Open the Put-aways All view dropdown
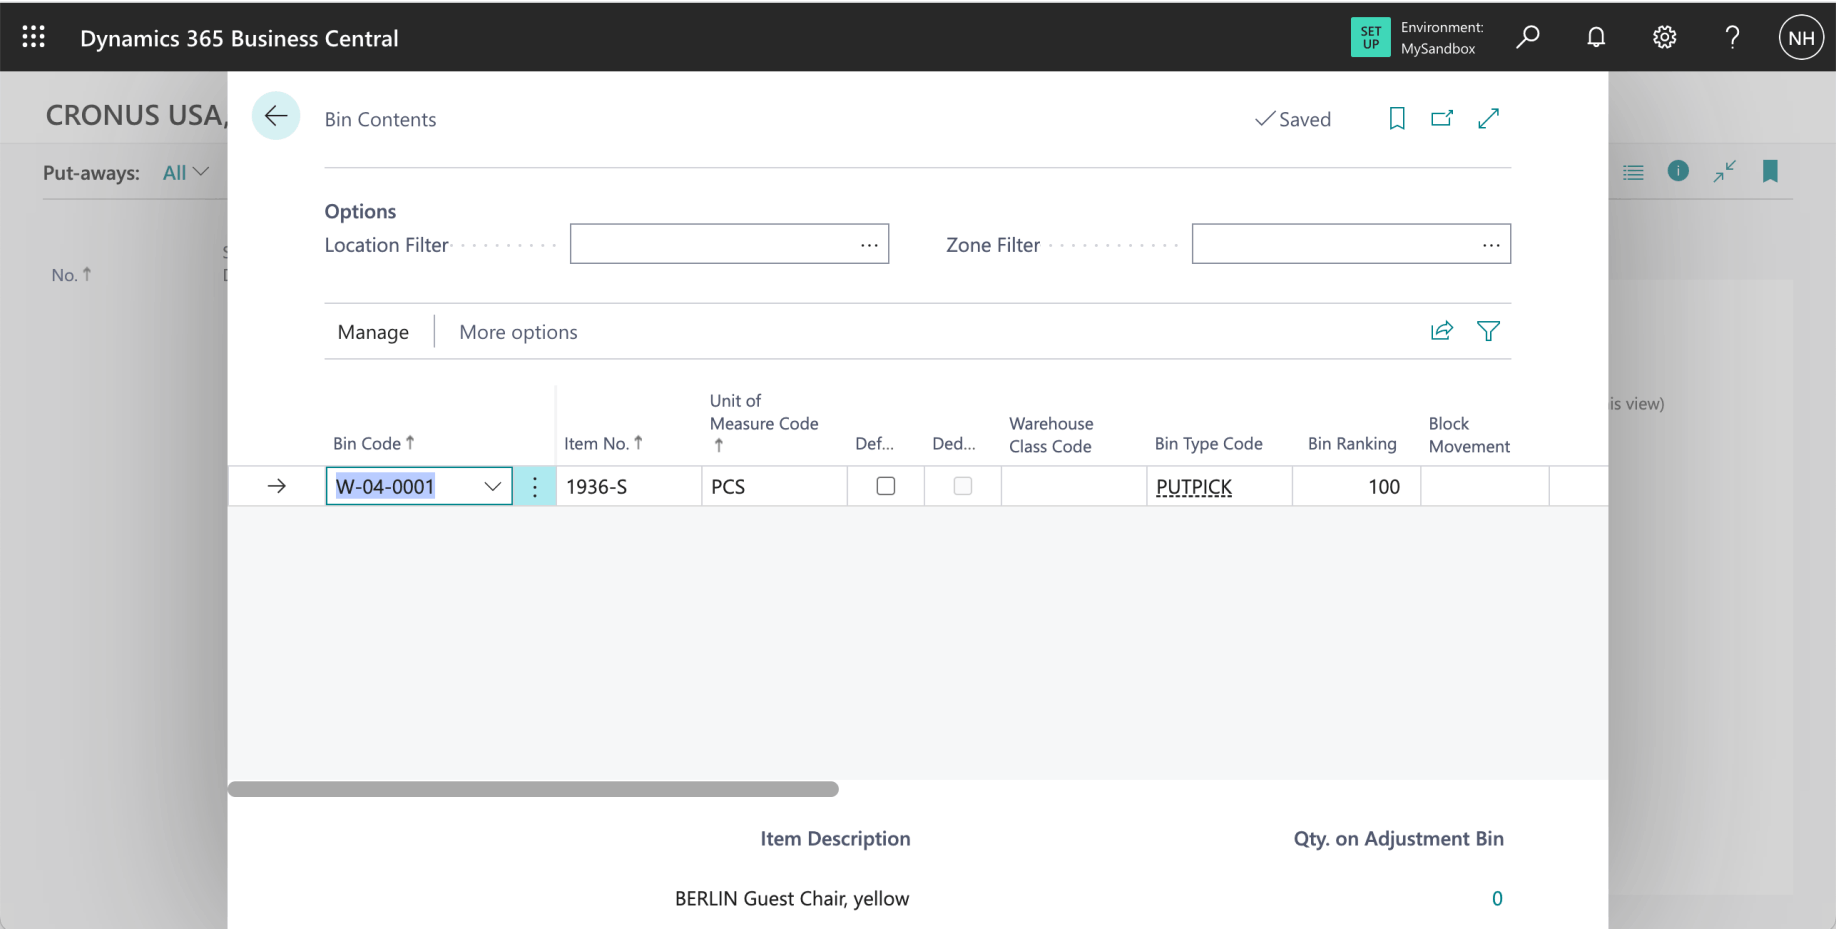 pos(186,172)
